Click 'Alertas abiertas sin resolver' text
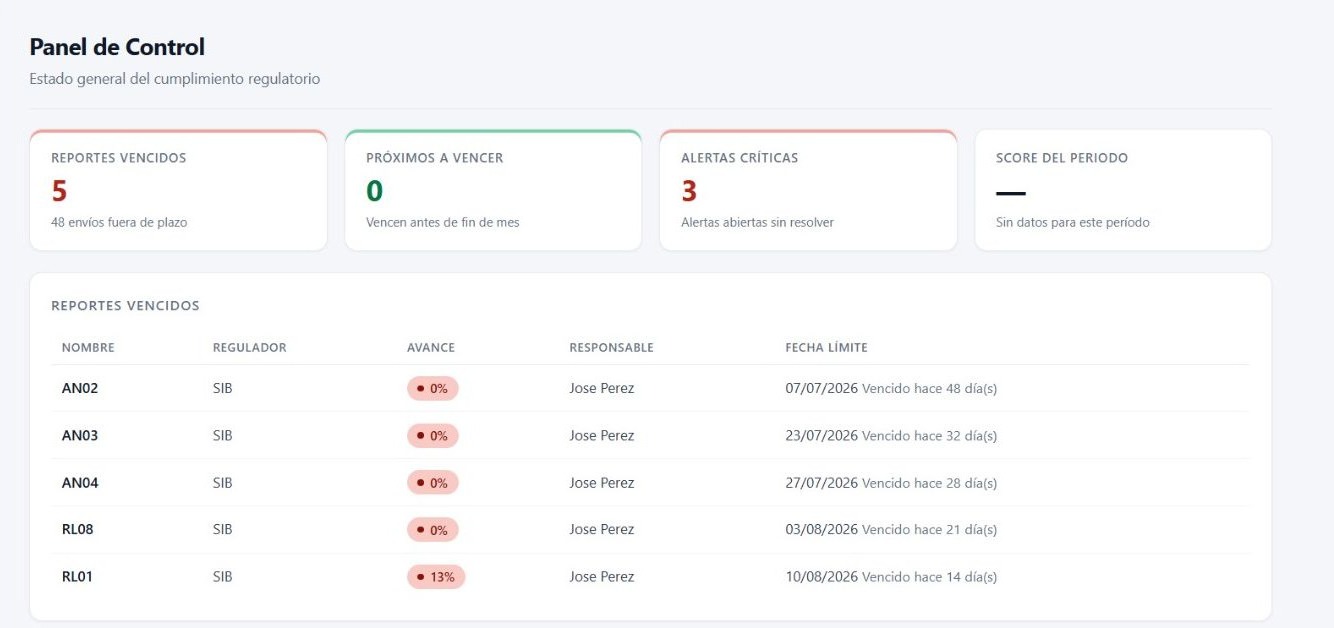The height and width of the screenshot is (628, 1334). pos(757,222)
